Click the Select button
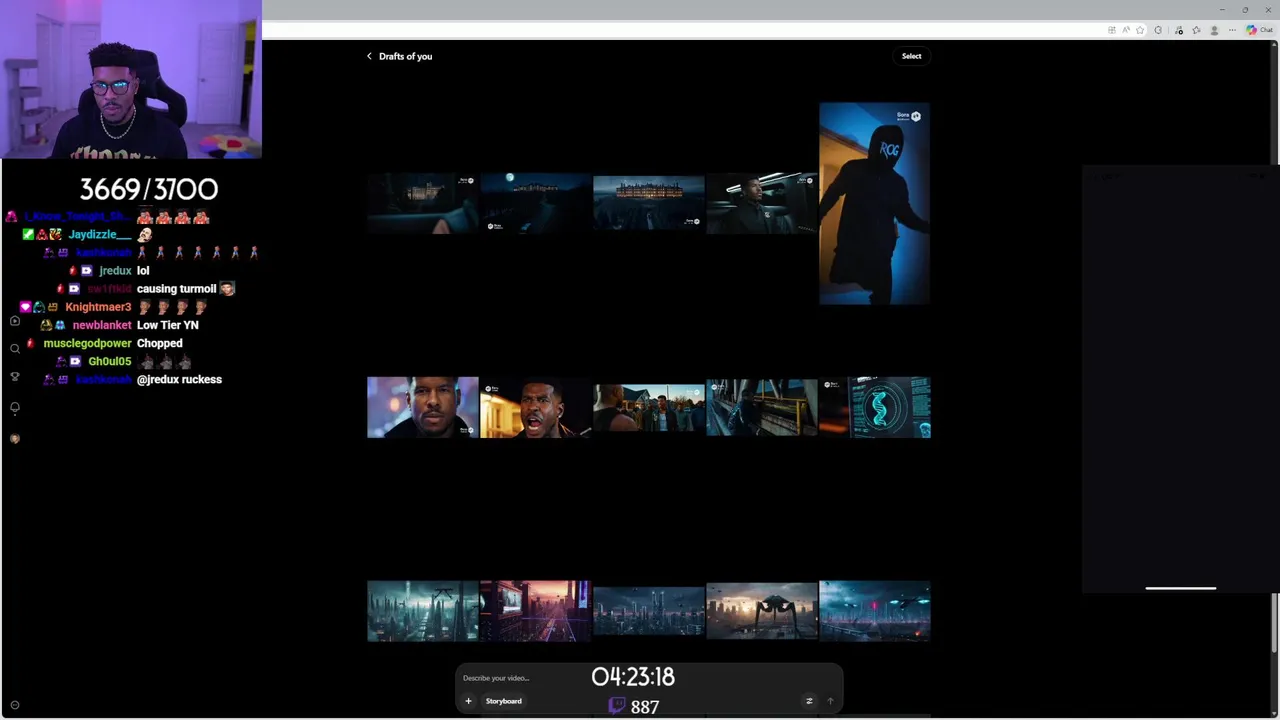The image size is (1280, 720). tap(911, 56)
